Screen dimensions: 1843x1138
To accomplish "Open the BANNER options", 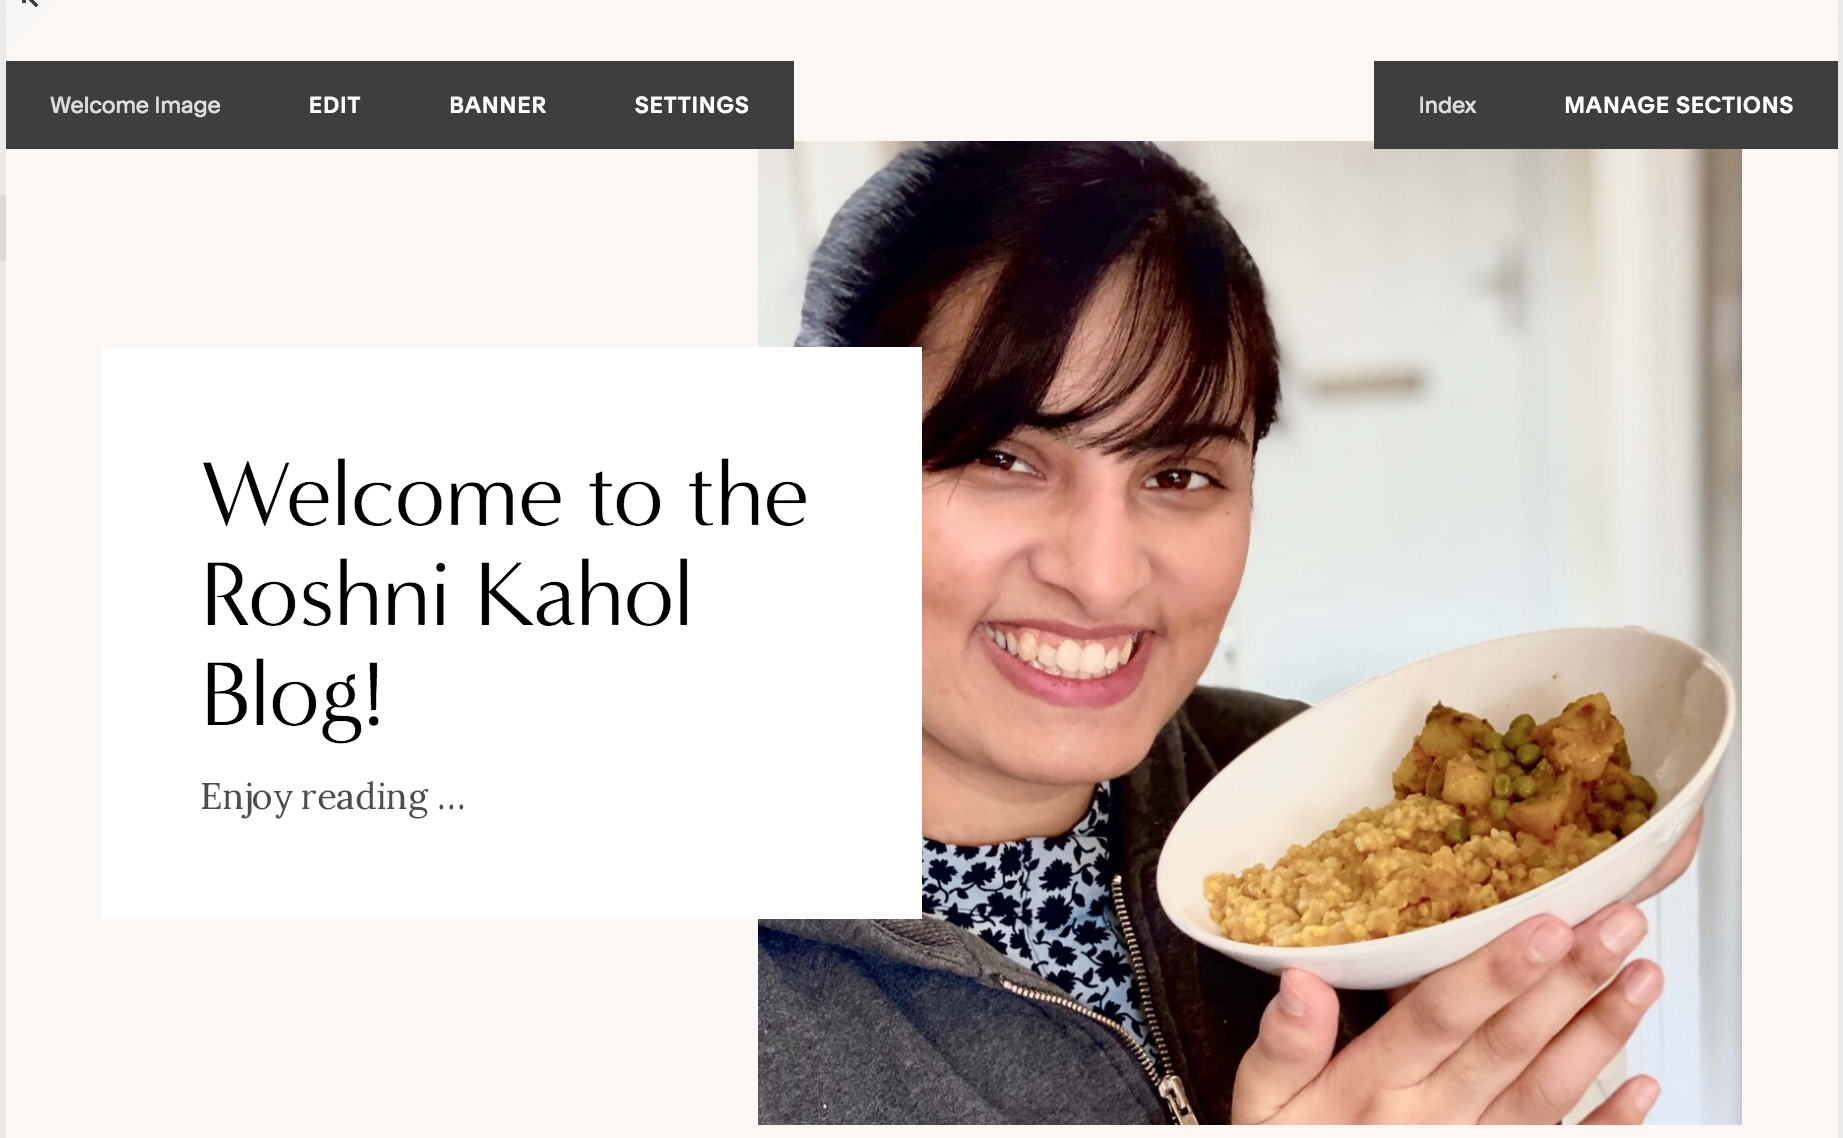I will (497, 105).
